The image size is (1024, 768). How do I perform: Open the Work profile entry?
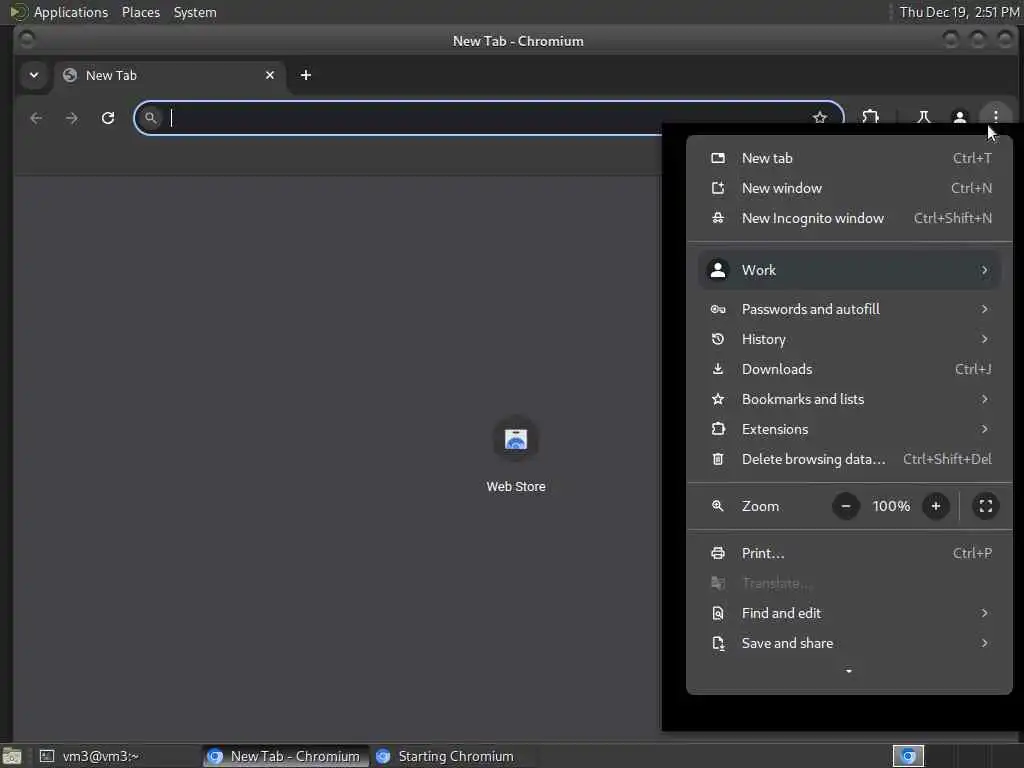850,270
